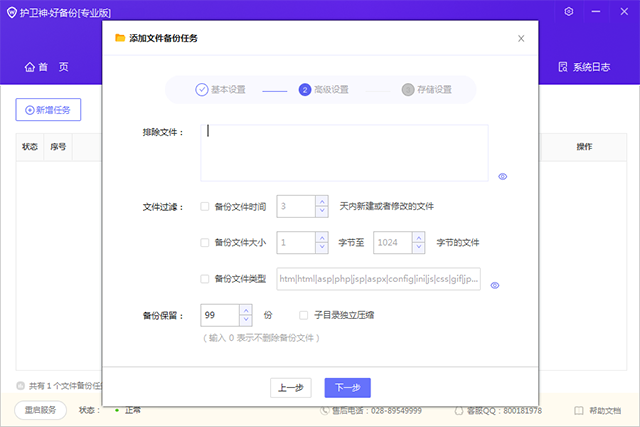Click the folder icon in dialog title

[120, 38]
